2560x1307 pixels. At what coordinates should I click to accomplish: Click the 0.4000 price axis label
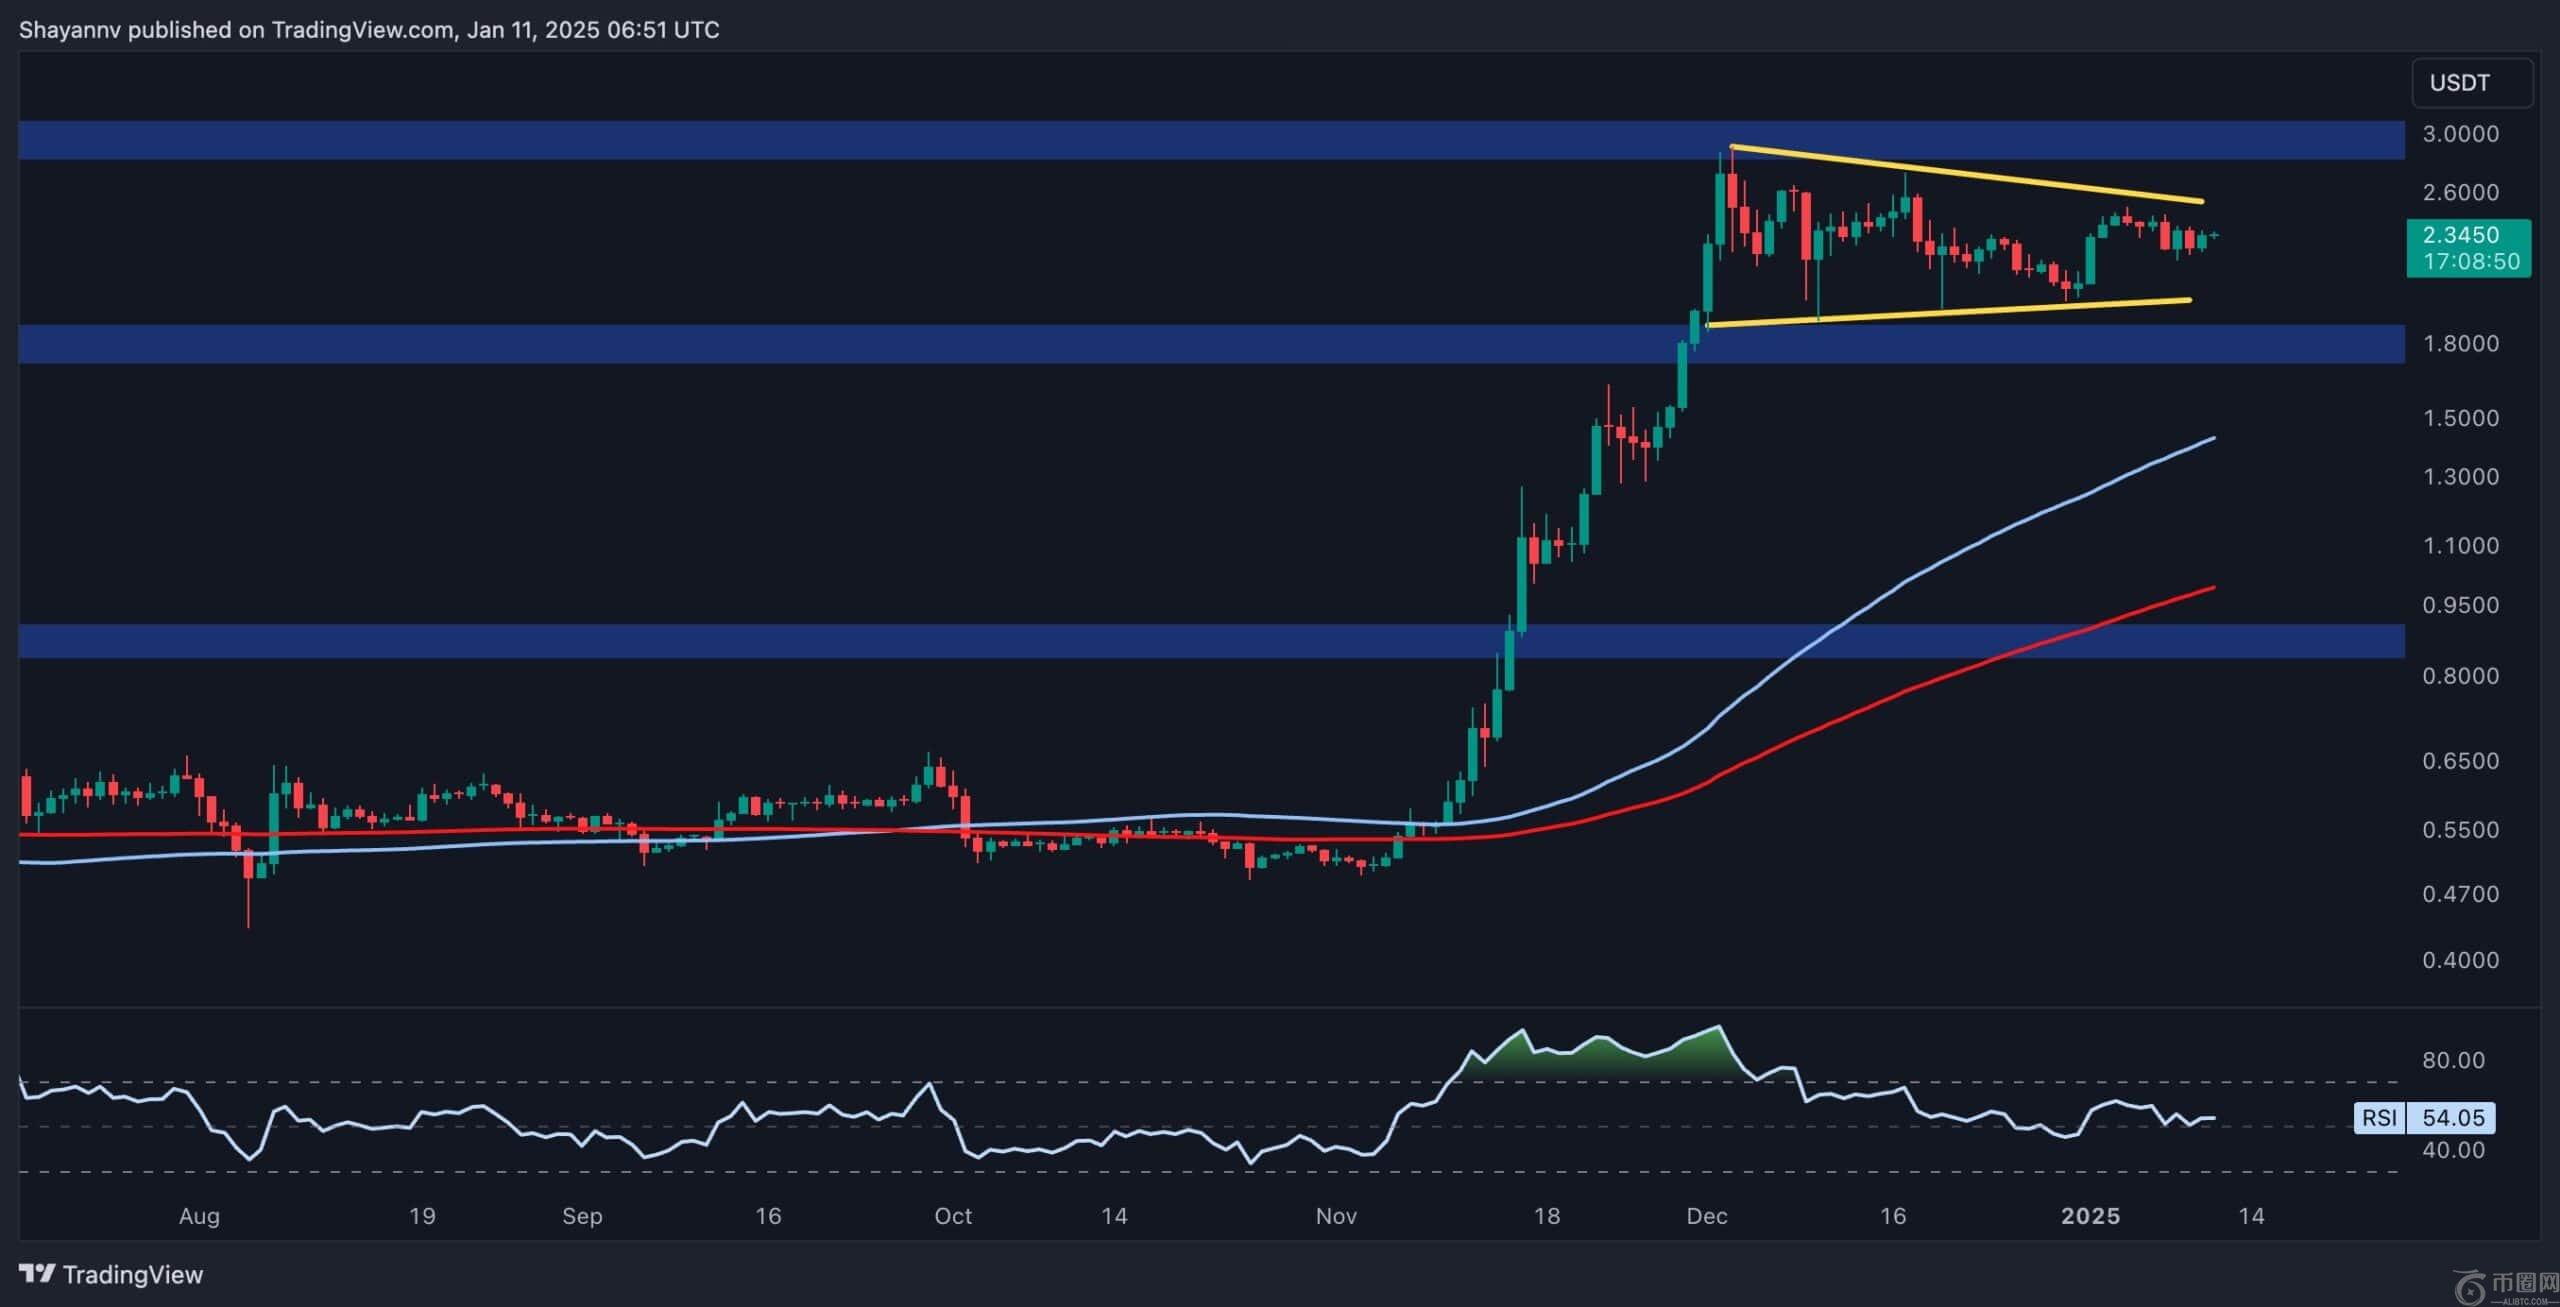point(2460,960)
